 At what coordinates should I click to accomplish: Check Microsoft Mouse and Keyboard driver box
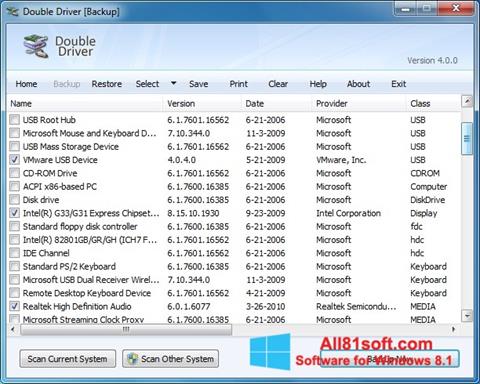point(15,133)
